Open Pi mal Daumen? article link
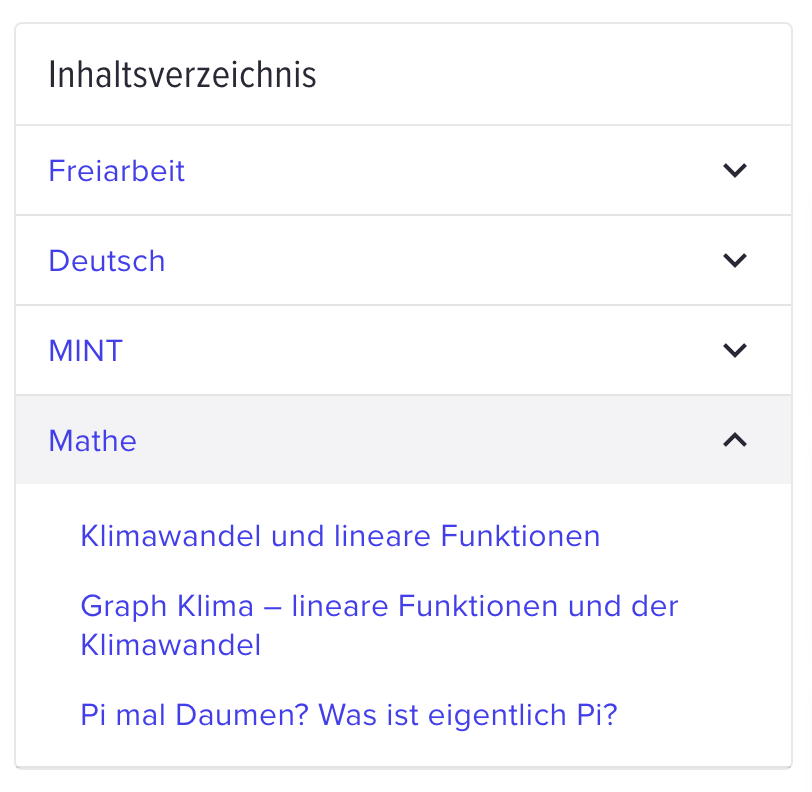This screenshot has width=812, height=792. click(349, 715)
